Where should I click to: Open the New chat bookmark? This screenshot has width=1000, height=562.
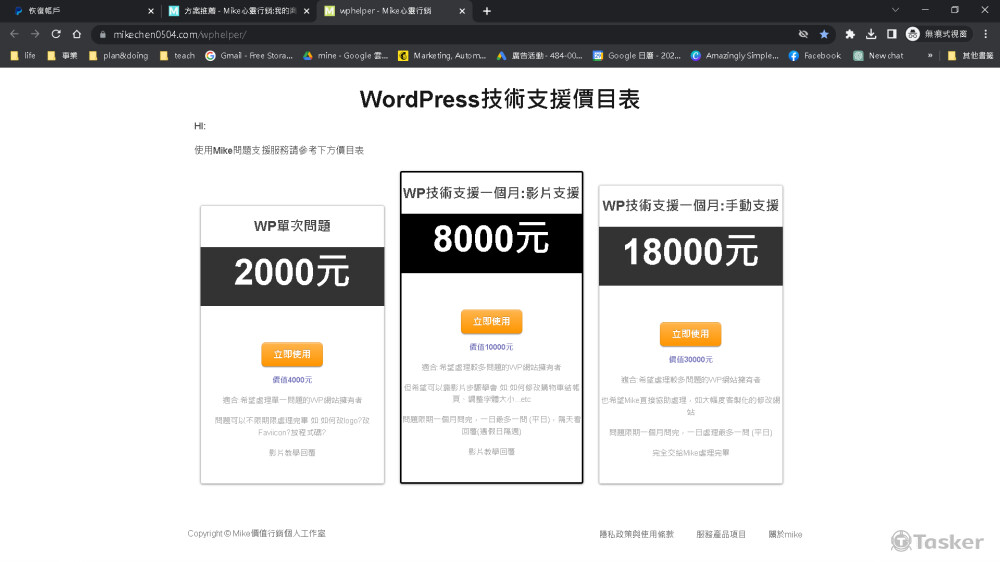pyautogui.click(x=879, y=55)
